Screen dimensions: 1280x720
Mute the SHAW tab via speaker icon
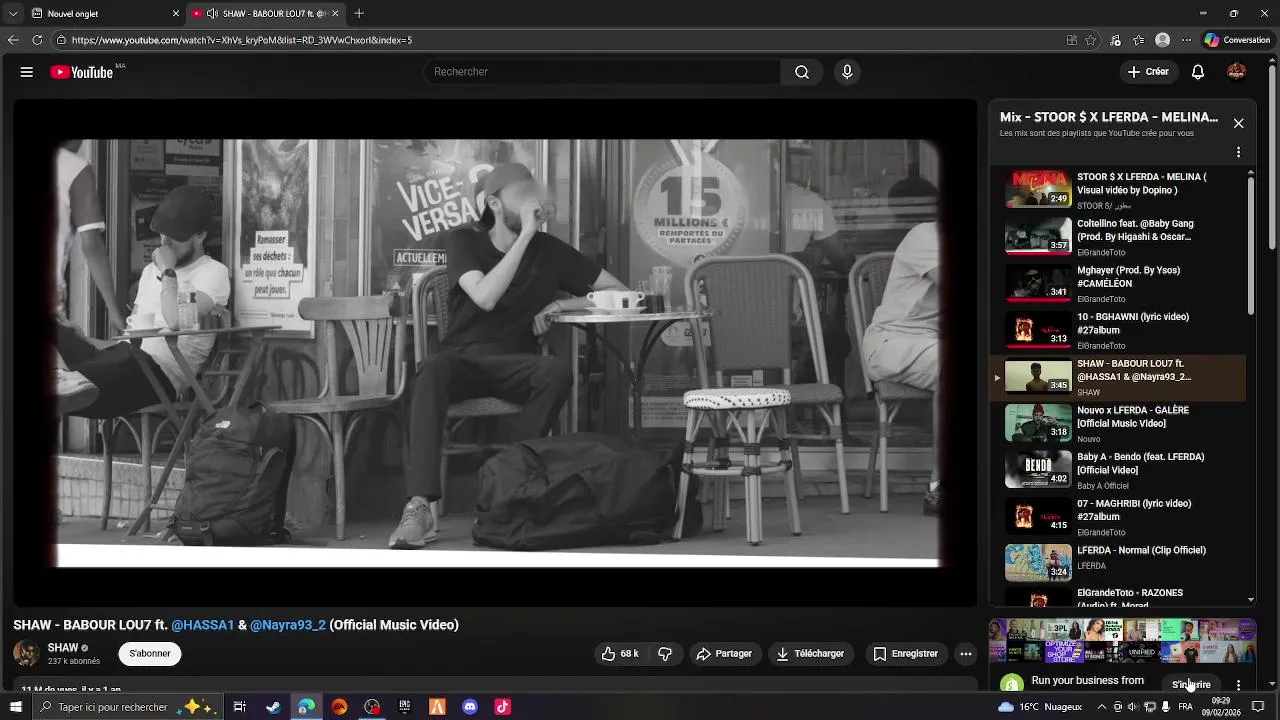(212, 13)
